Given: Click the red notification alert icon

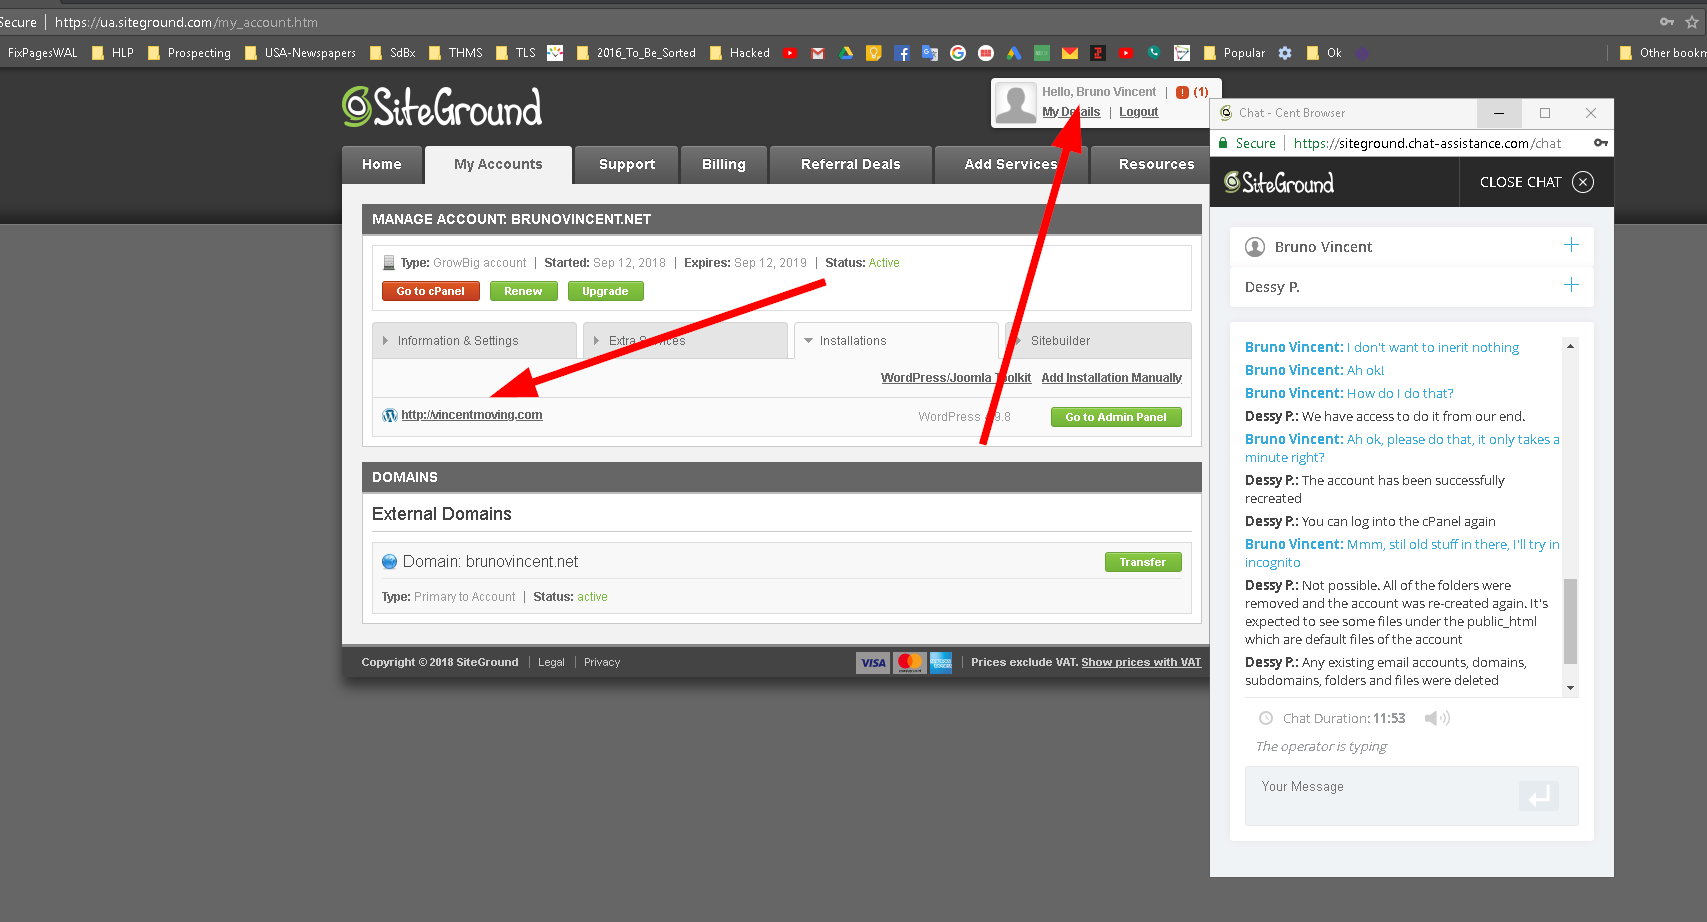Looking at the screenshot, I should pos(1183,92).
